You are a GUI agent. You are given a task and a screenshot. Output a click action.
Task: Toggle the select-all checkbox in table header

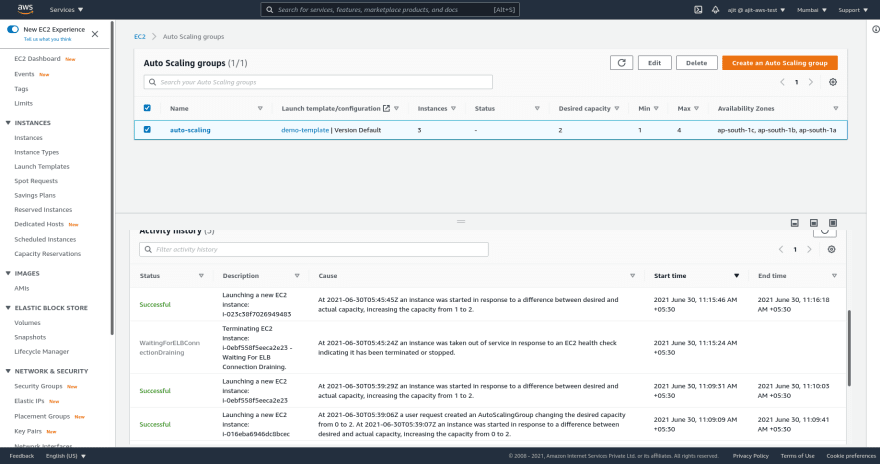[x=147, y=108]
